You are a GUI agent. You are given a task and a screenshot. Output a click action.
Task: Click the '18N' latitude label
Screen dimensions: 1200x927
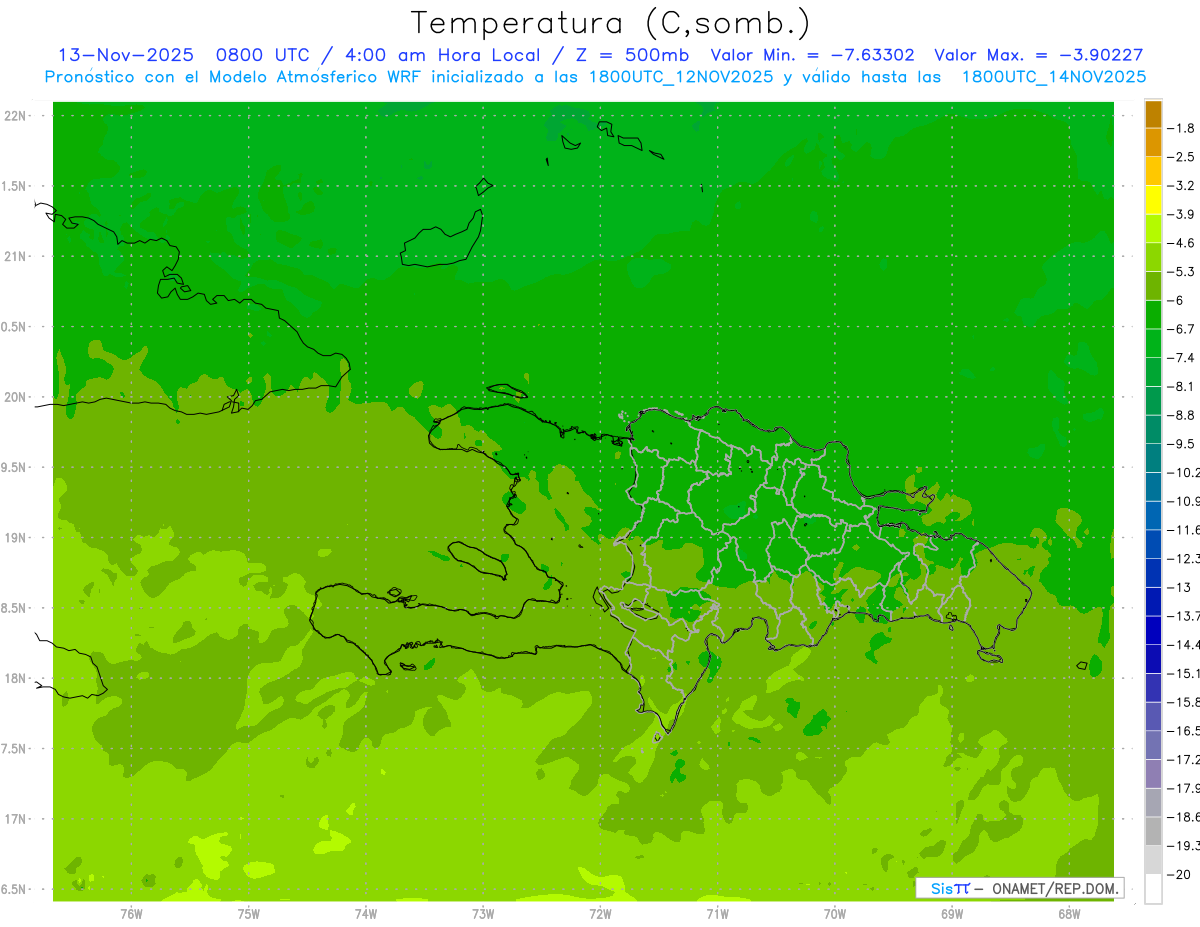15,678
